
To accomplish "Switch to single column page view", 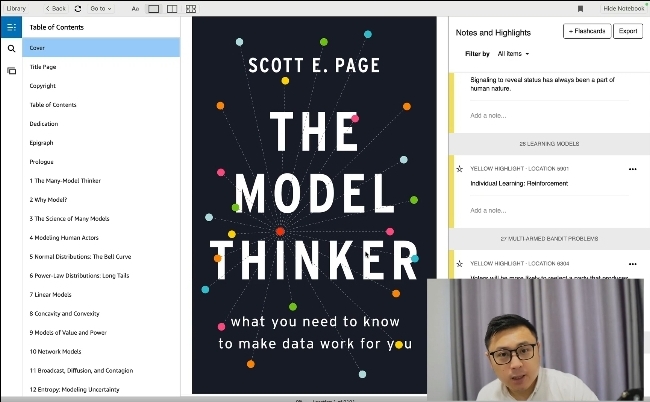I will pos(153,9).
